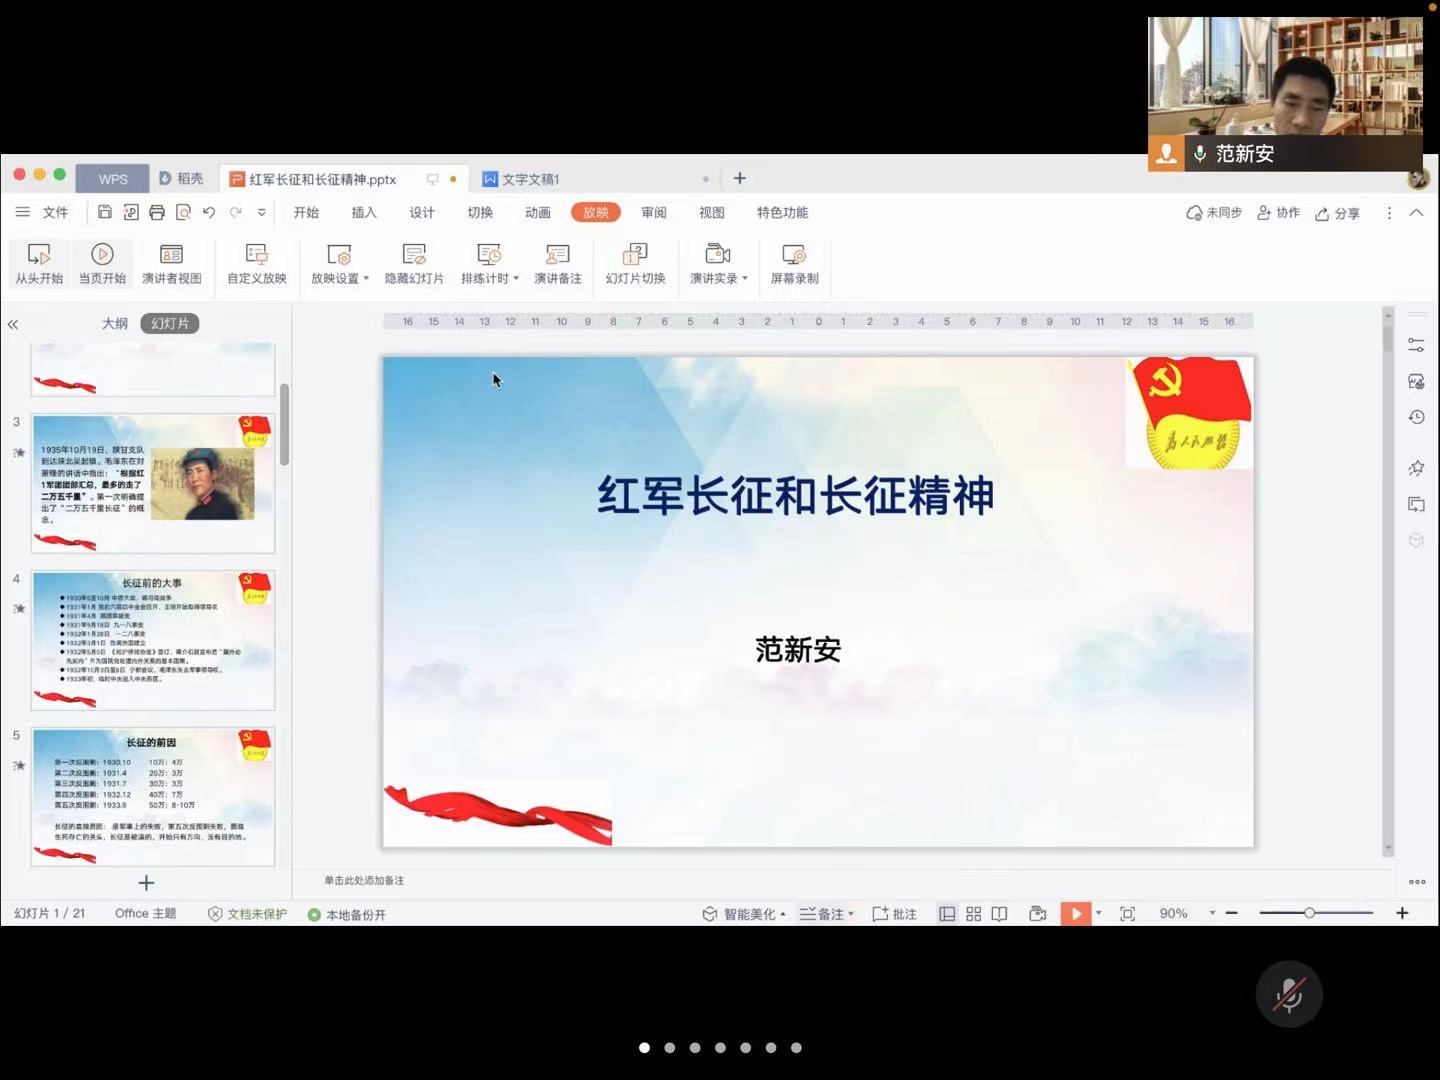Click the 自定义放映 icon
Viewport: 1440px width, 1080px height.
click(x=256, y=255)
